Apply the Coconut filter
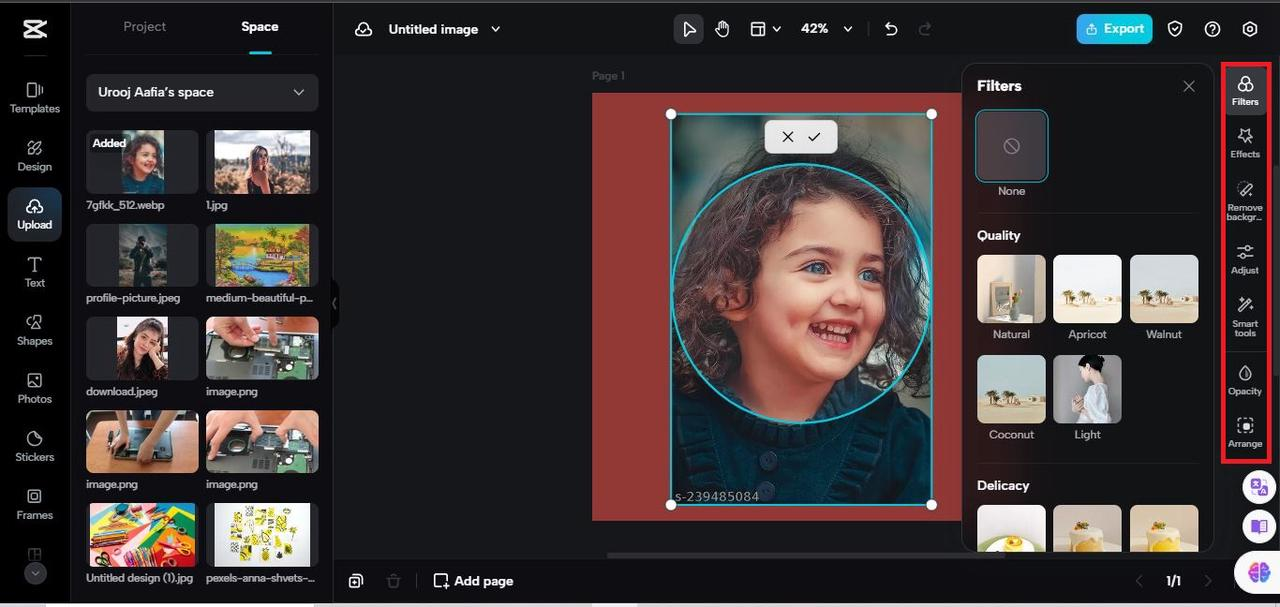Screen dimensions: 1280x607 tap(1011, 389)
